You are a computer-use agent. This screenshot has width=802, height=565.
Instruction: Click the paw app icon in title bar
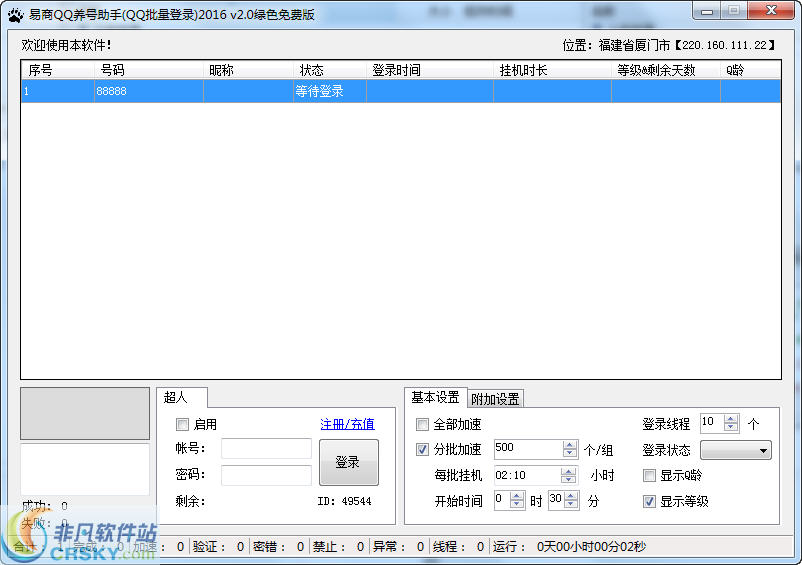pos(15,15)
